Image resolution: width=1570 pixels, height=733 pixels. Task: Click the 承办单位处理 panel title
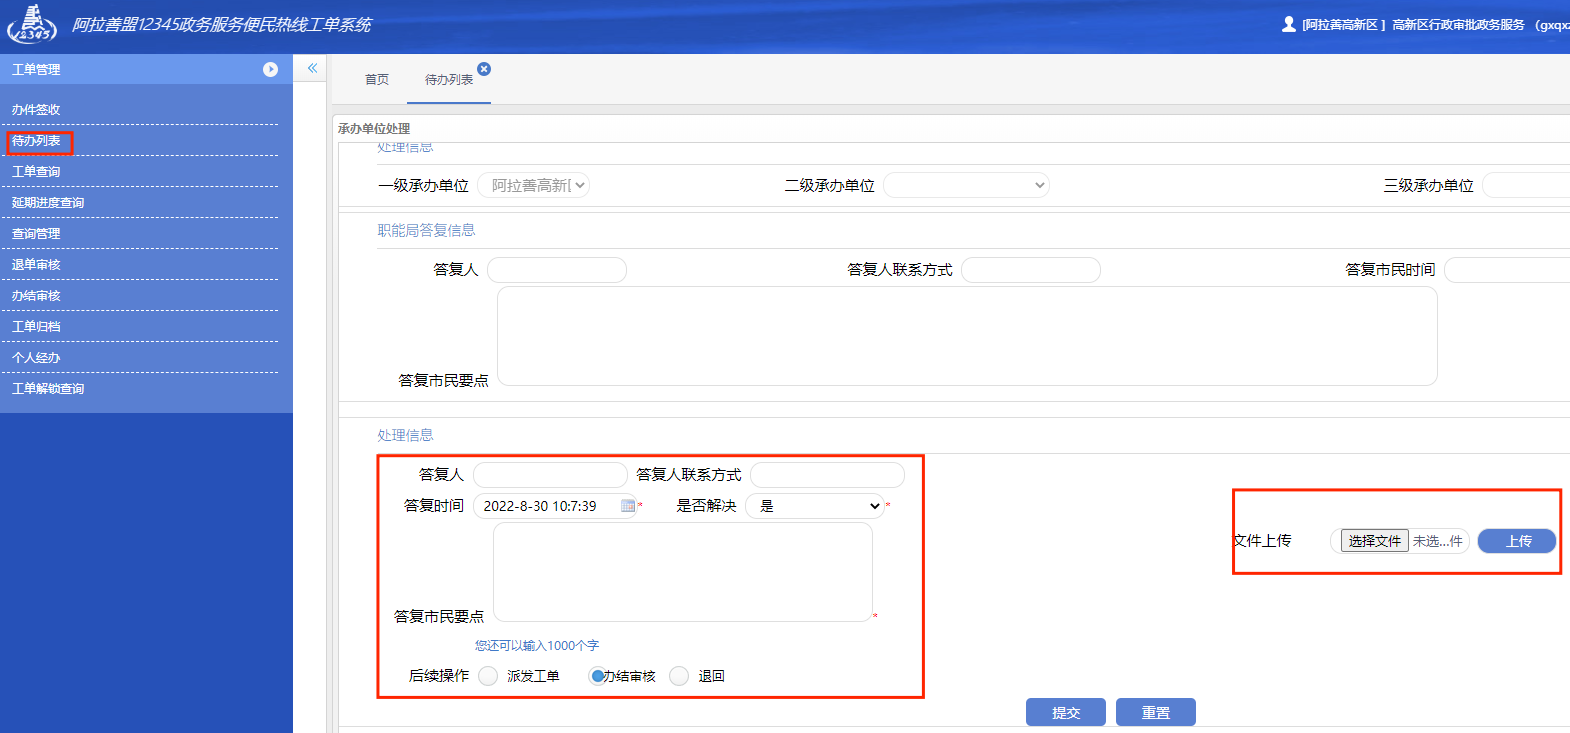tap(374, 129)
